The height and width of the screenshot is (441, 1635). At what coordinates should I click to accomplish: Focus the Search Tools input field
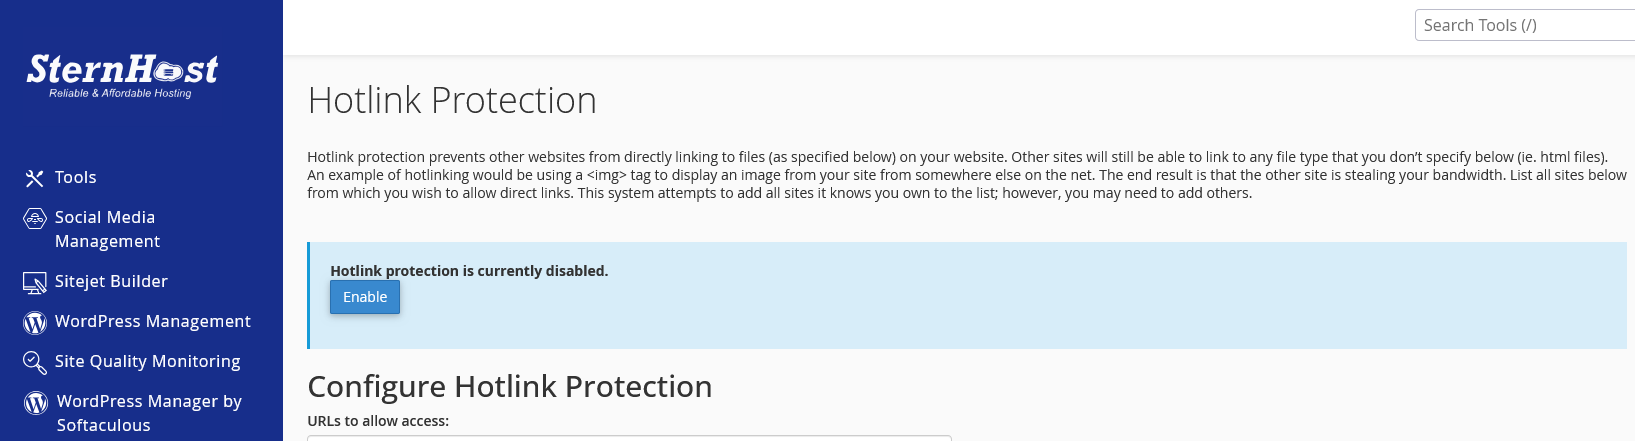pos(1524,25)
